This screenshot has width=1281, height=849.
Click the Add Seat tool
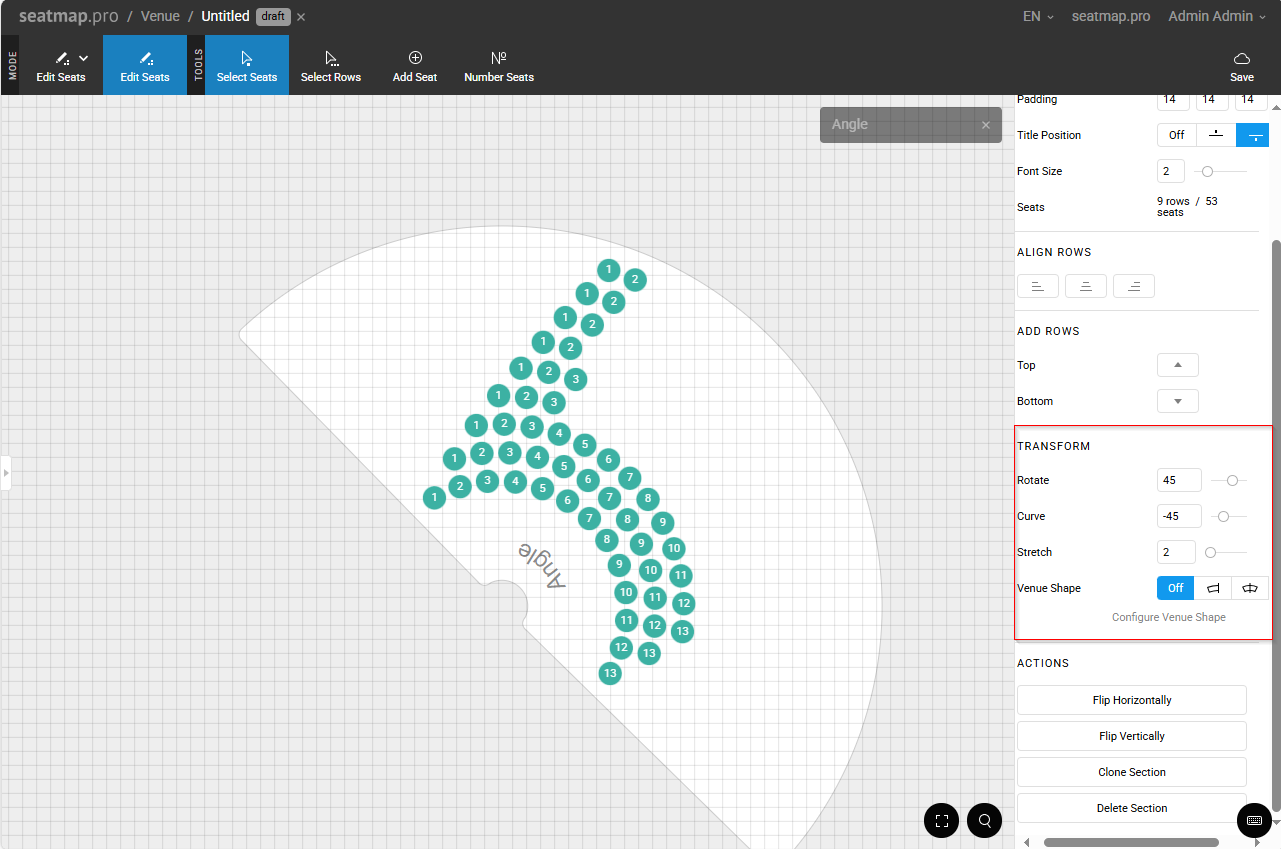point(414,66)
